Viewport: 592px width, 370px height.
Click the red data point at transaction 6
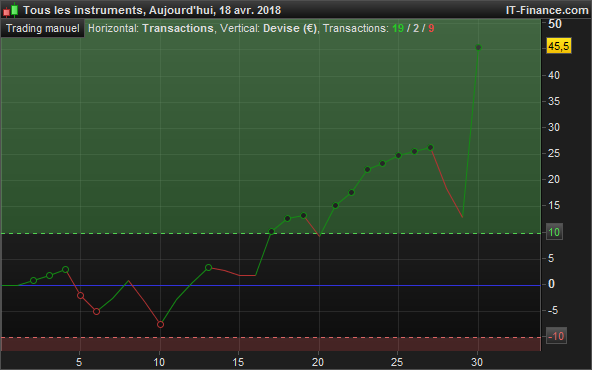point(97,311)
